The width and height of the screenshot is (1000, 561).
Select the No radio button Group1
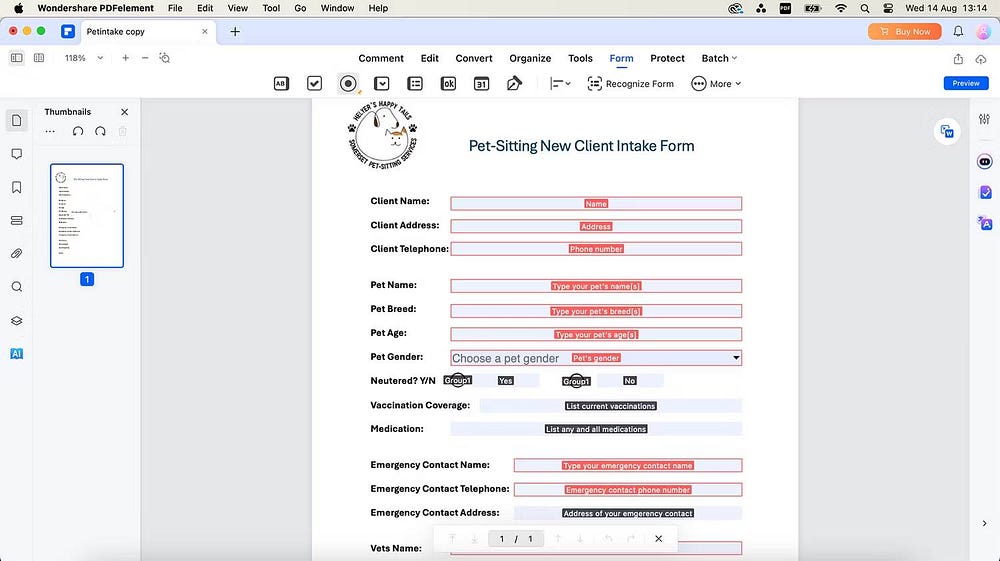tap(576, 381)
